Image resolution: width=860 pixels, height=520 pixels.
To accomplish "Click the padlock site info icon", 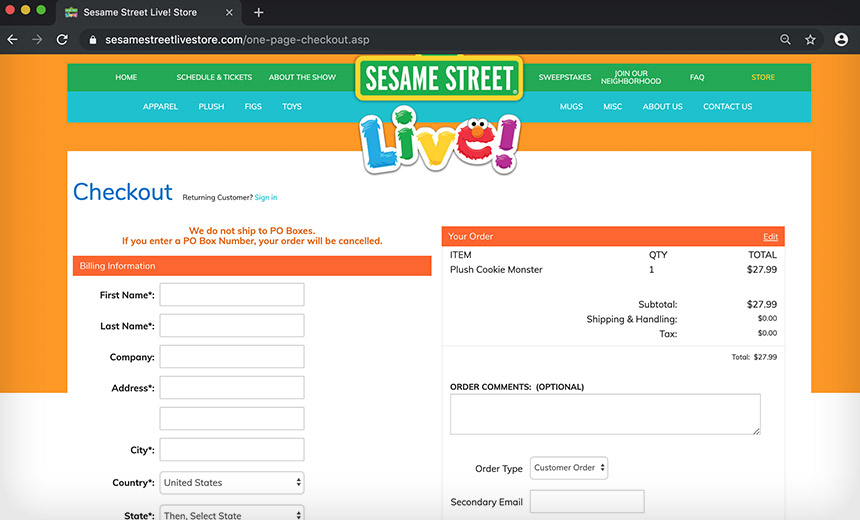I will point(92,40).
